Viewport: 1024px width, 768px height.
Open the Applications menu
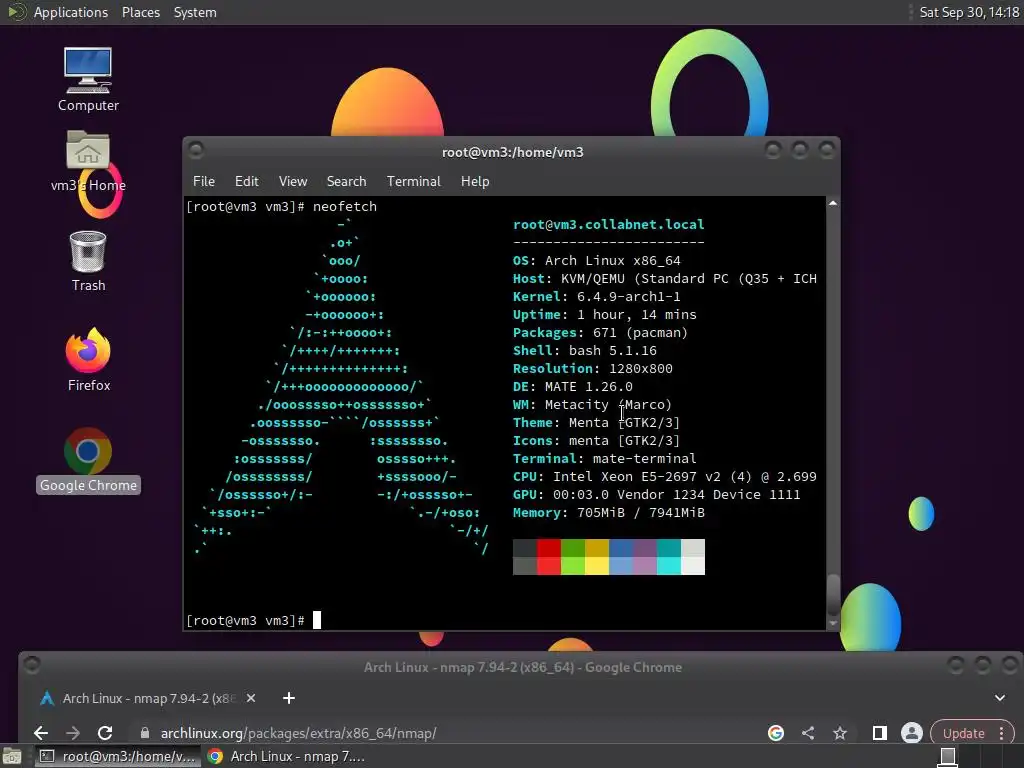pyautogui.click(x=71, y=12)
